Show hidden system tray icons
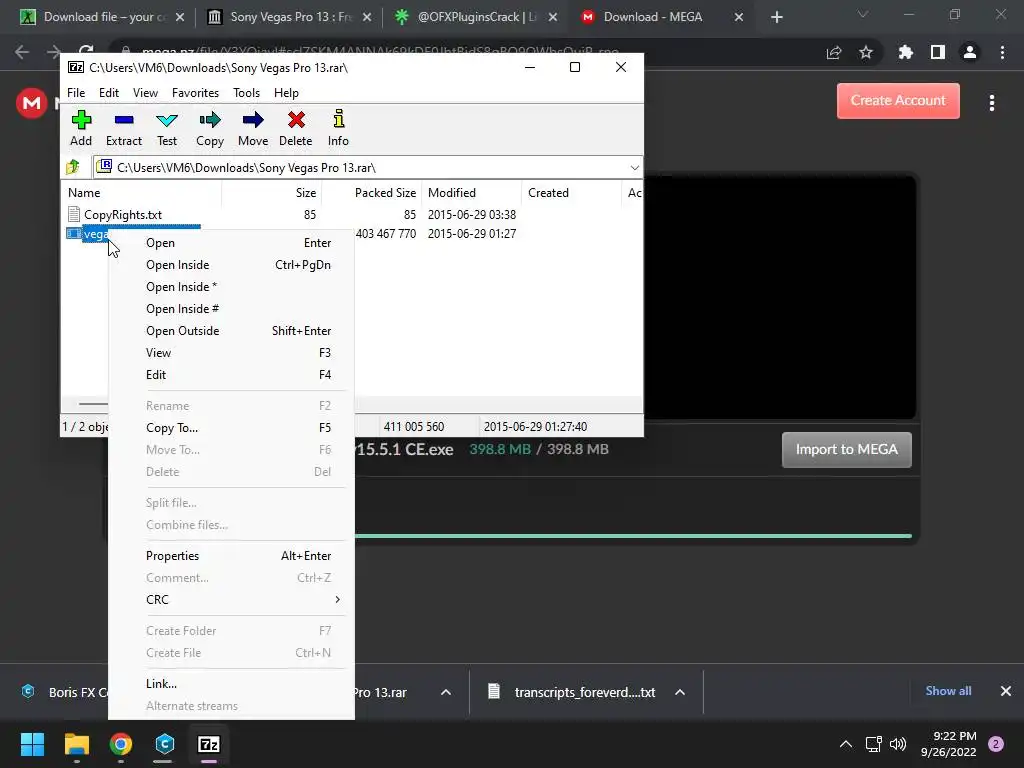 pyautogui.click(x=846, y=744)
